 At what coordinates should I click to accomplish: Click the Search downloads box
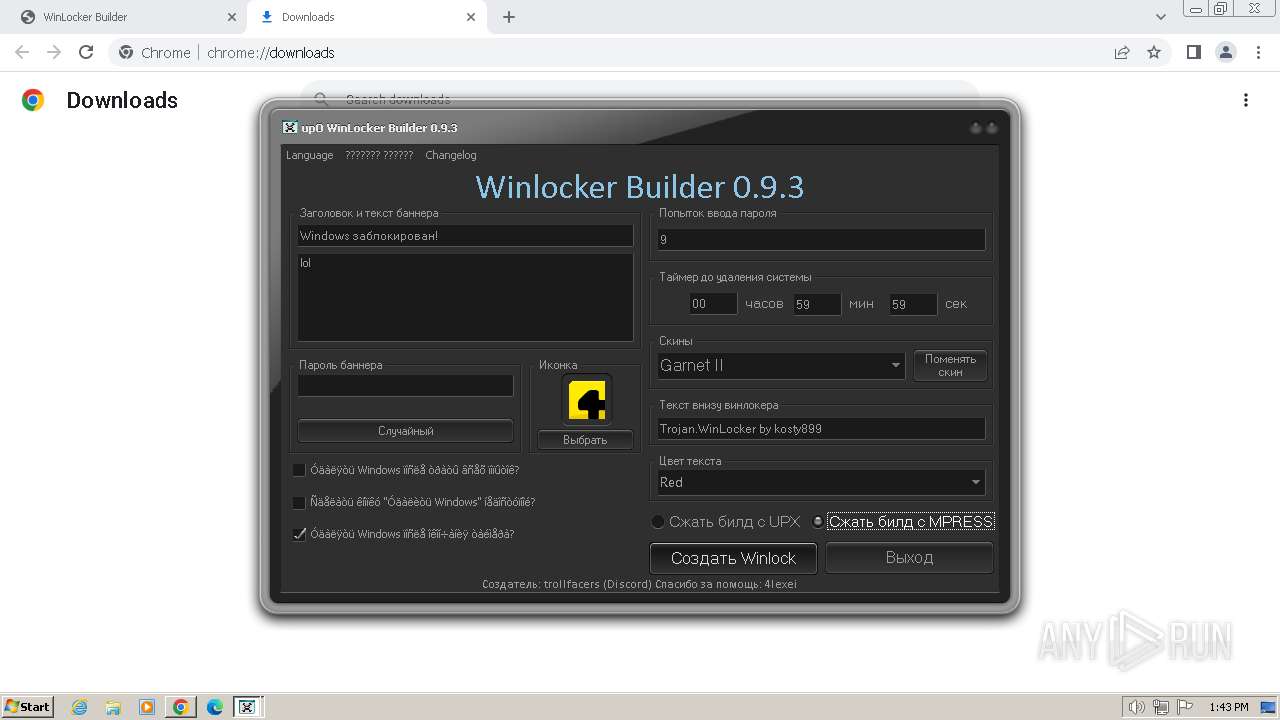[x=640, y=99]
